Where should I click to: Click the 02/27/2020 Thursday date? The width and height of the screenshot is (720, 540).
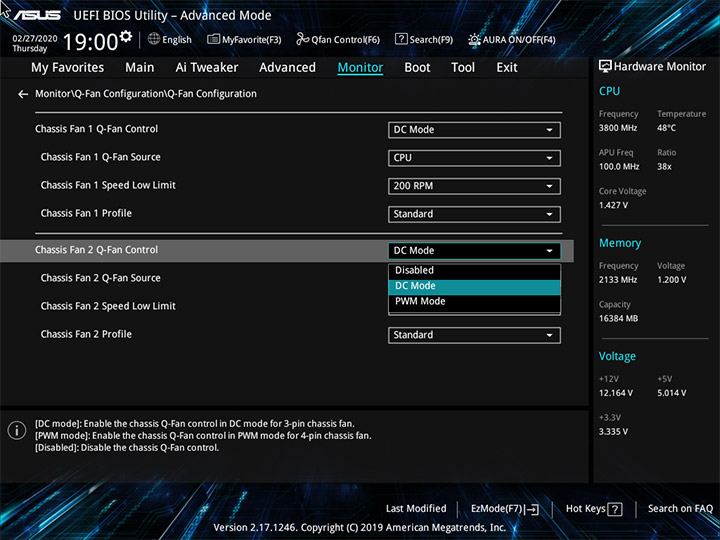pos(34,43)
